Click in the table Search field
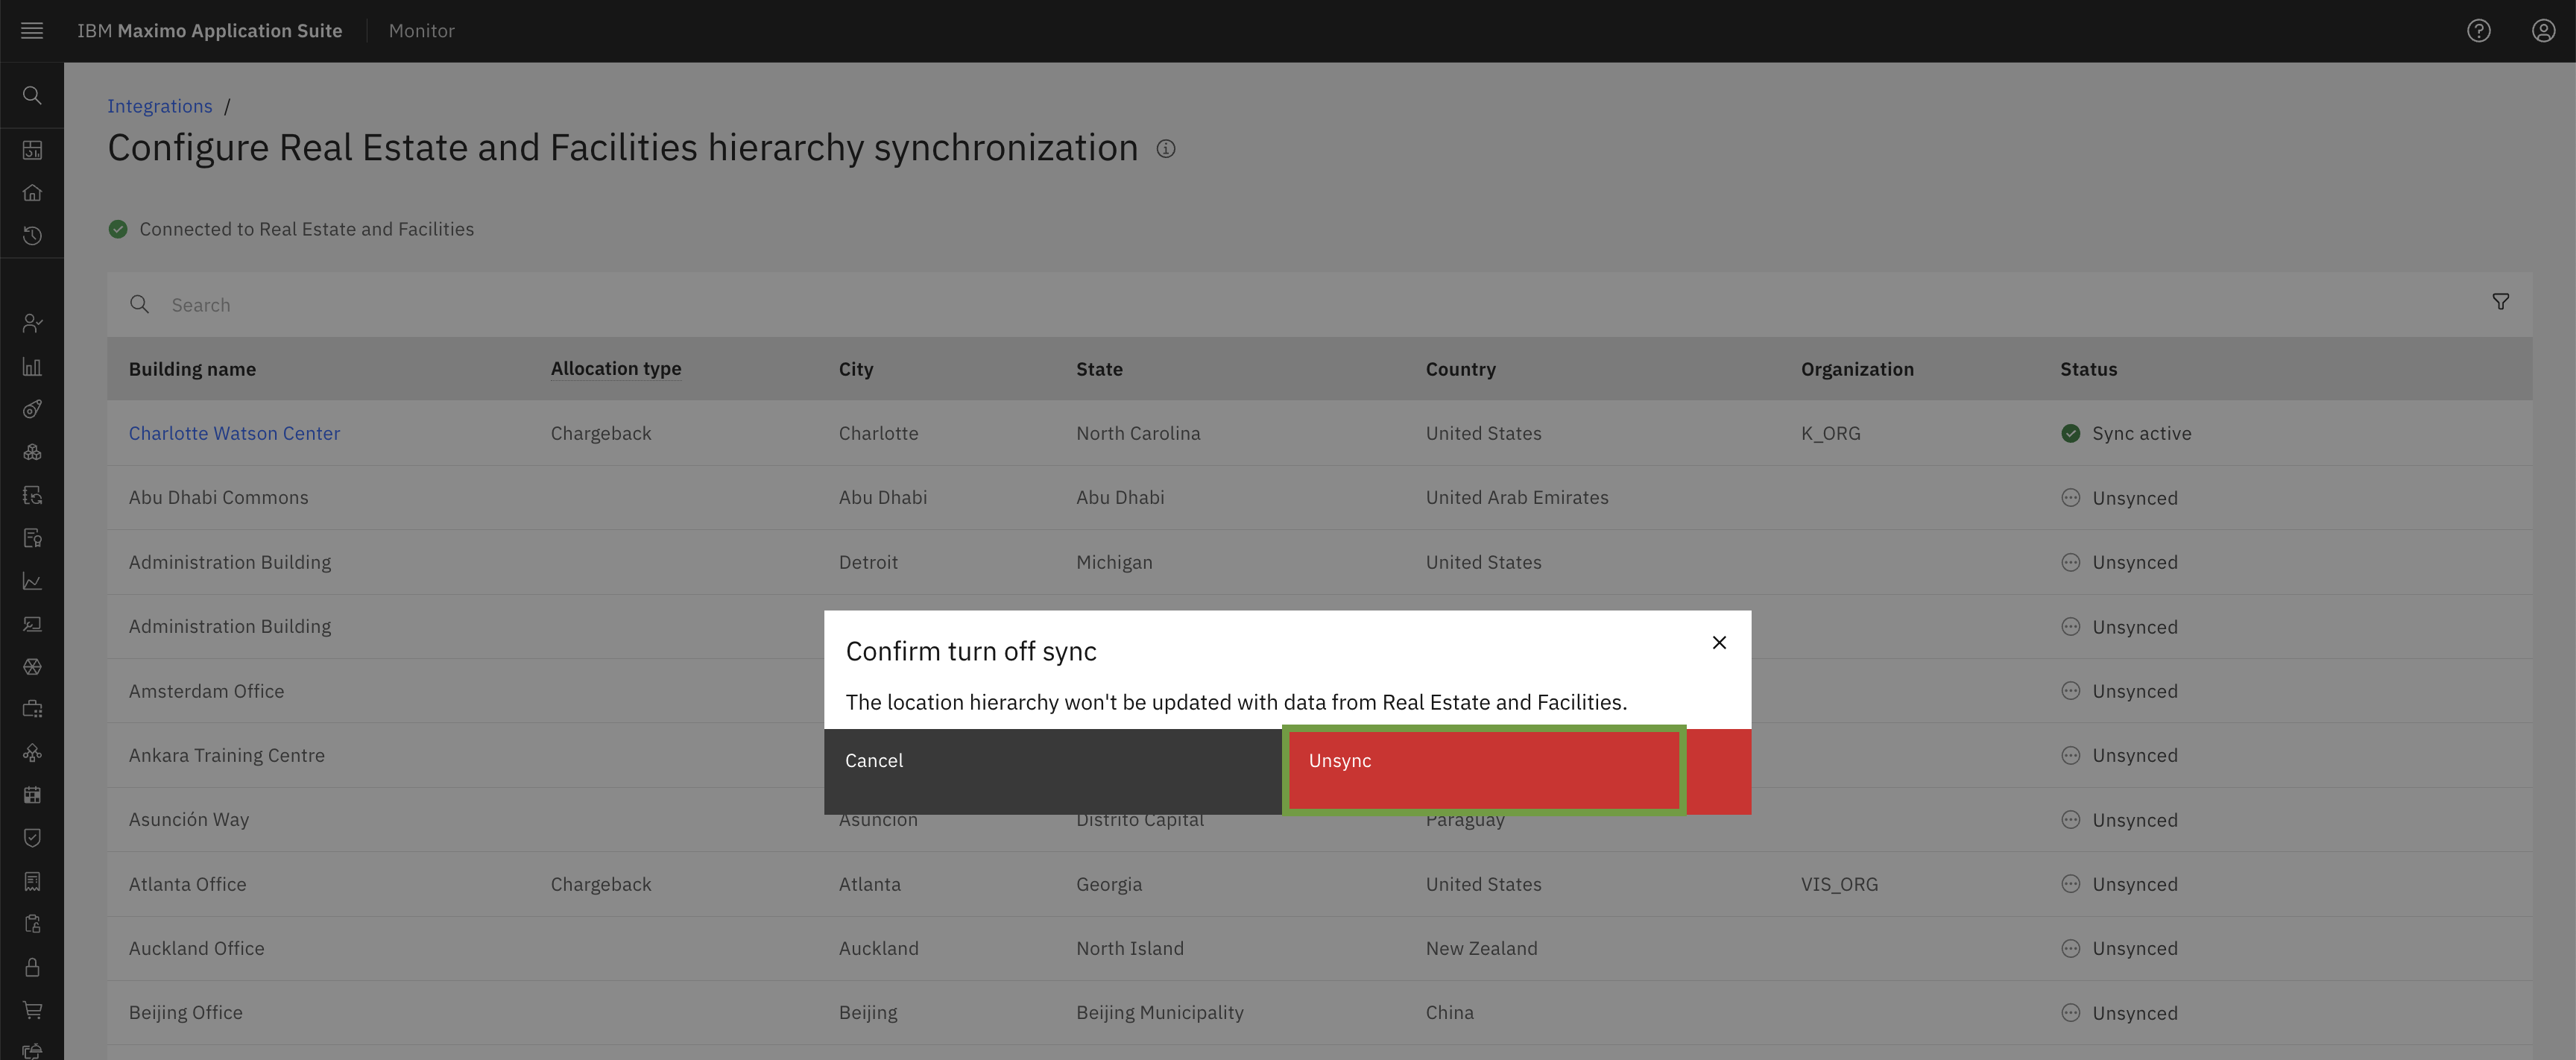Screen dimensions: 2576x1060 tap(1320, 305)
